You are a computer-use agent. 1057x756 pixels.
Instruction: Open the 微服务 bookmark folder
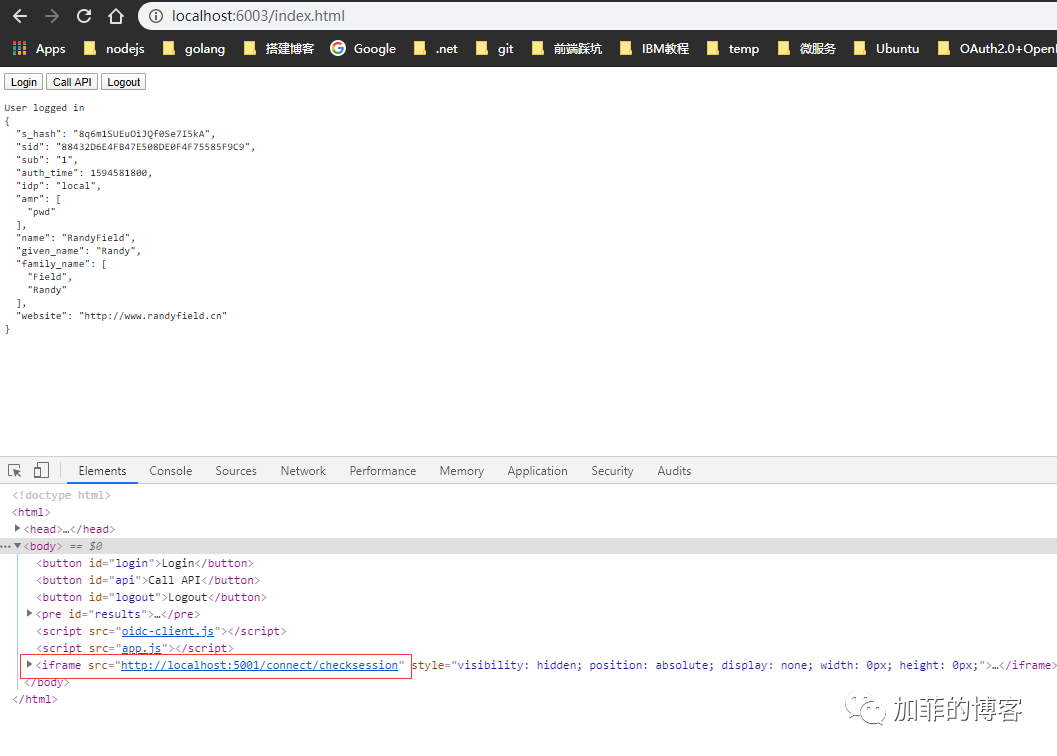806,49
